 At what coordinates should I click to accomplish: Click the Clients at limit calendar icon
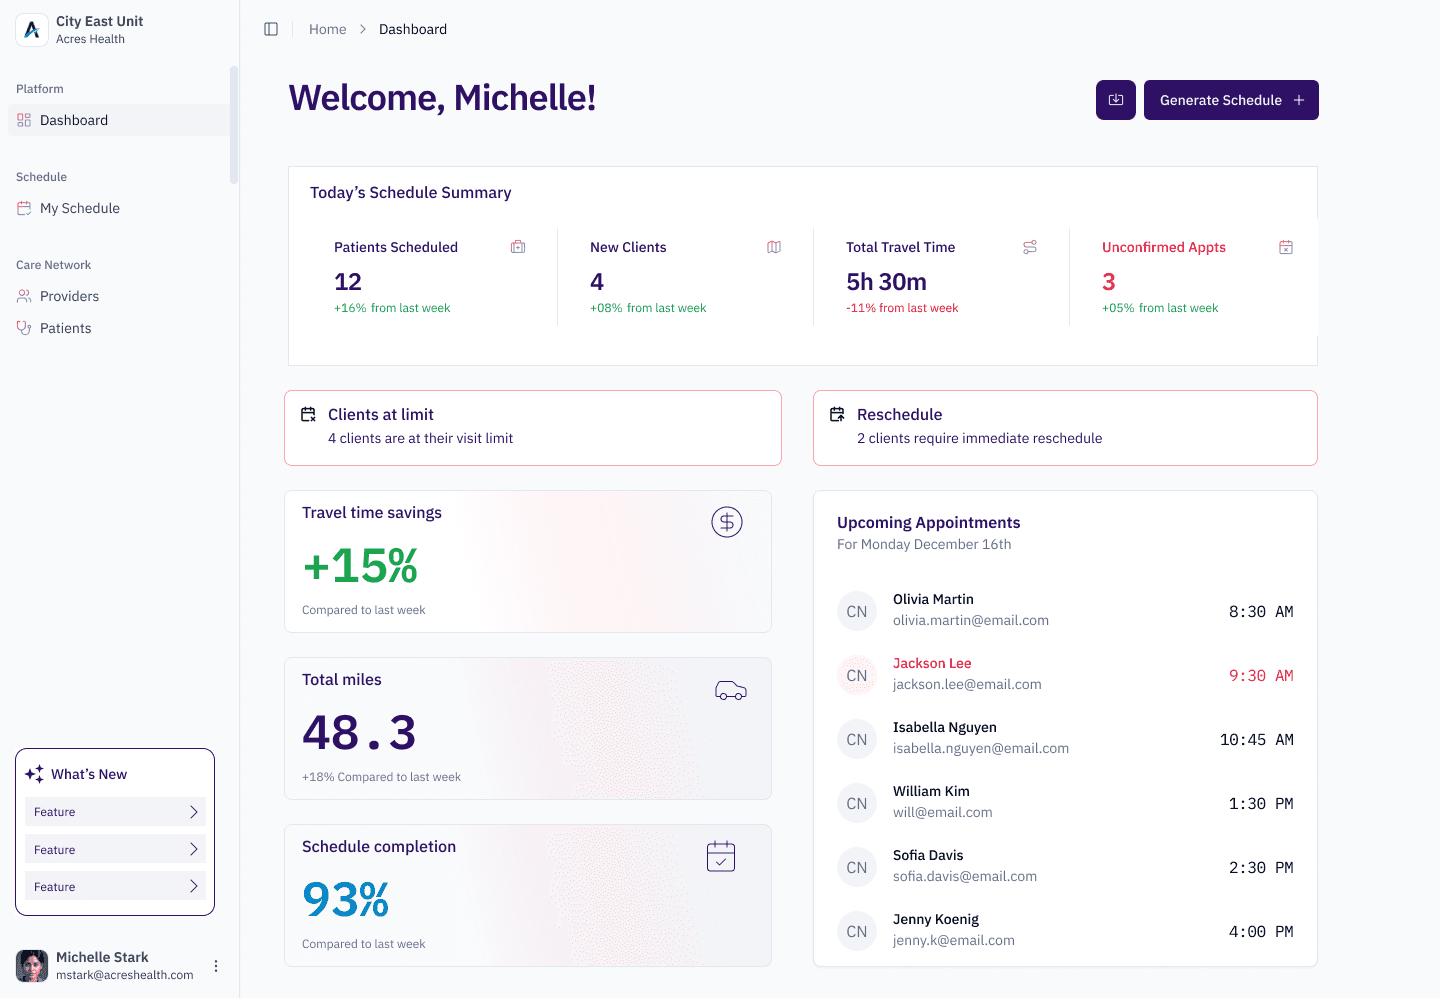point(308,414)
